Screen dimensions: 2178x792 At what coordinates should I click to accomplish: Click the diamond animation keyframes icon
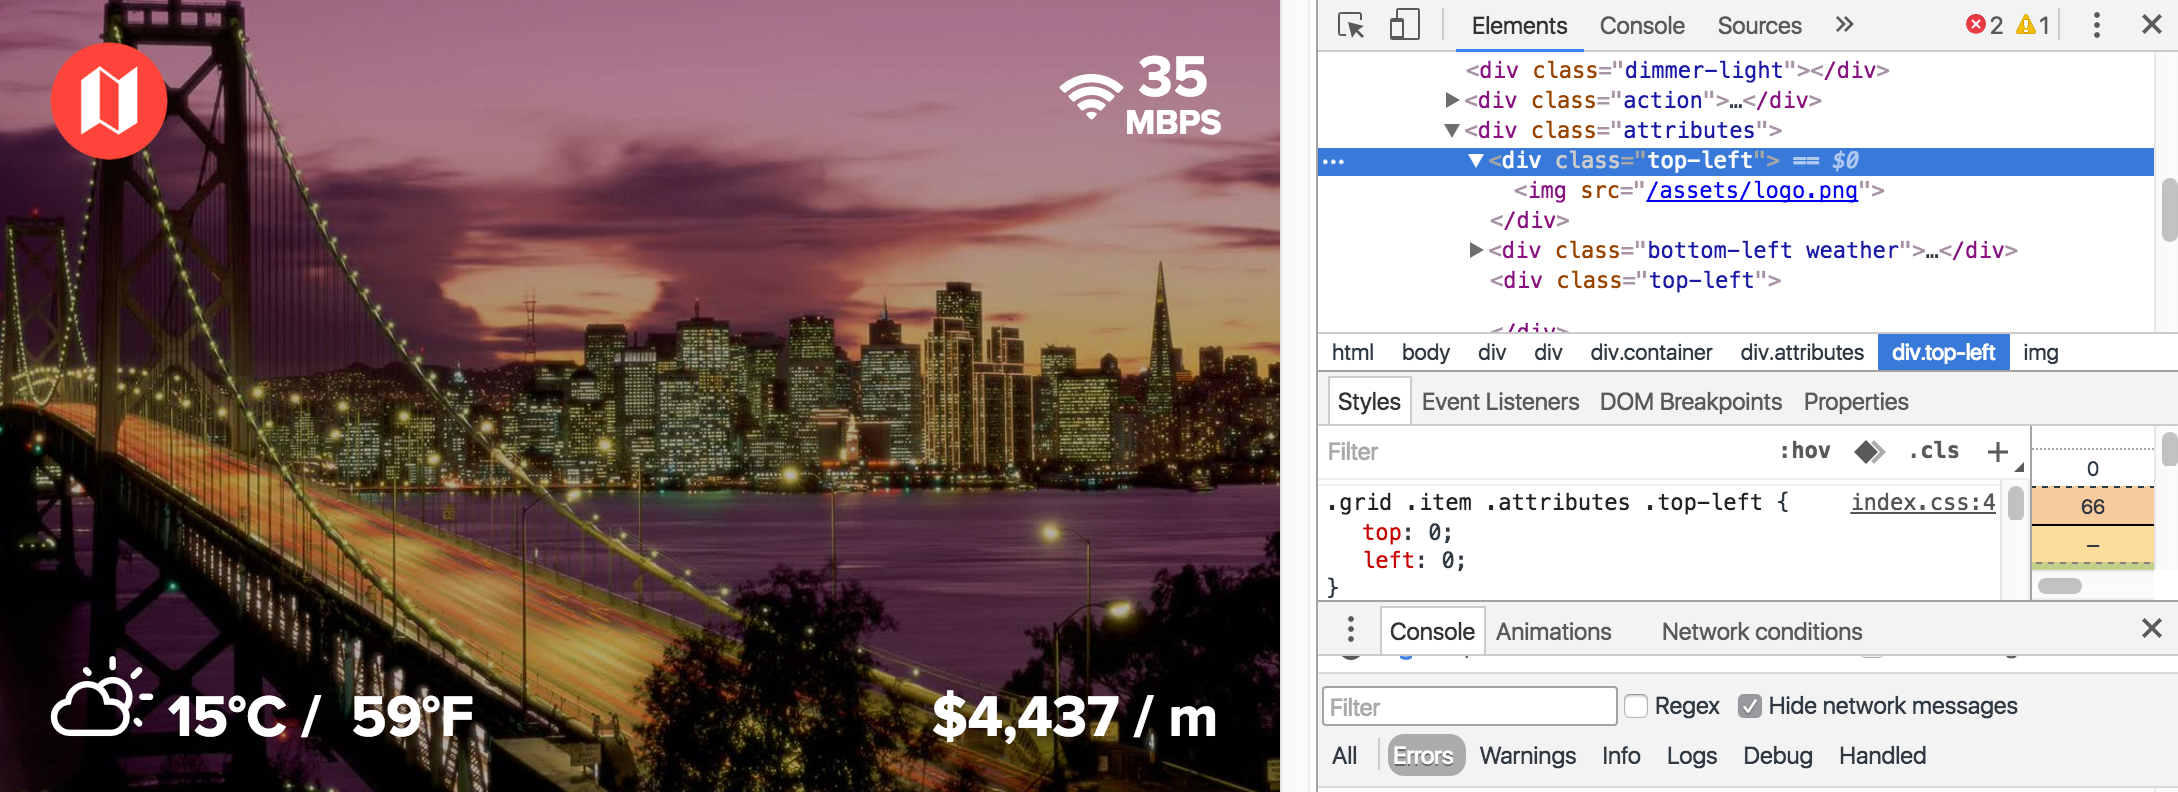[x=1868, y=452]
